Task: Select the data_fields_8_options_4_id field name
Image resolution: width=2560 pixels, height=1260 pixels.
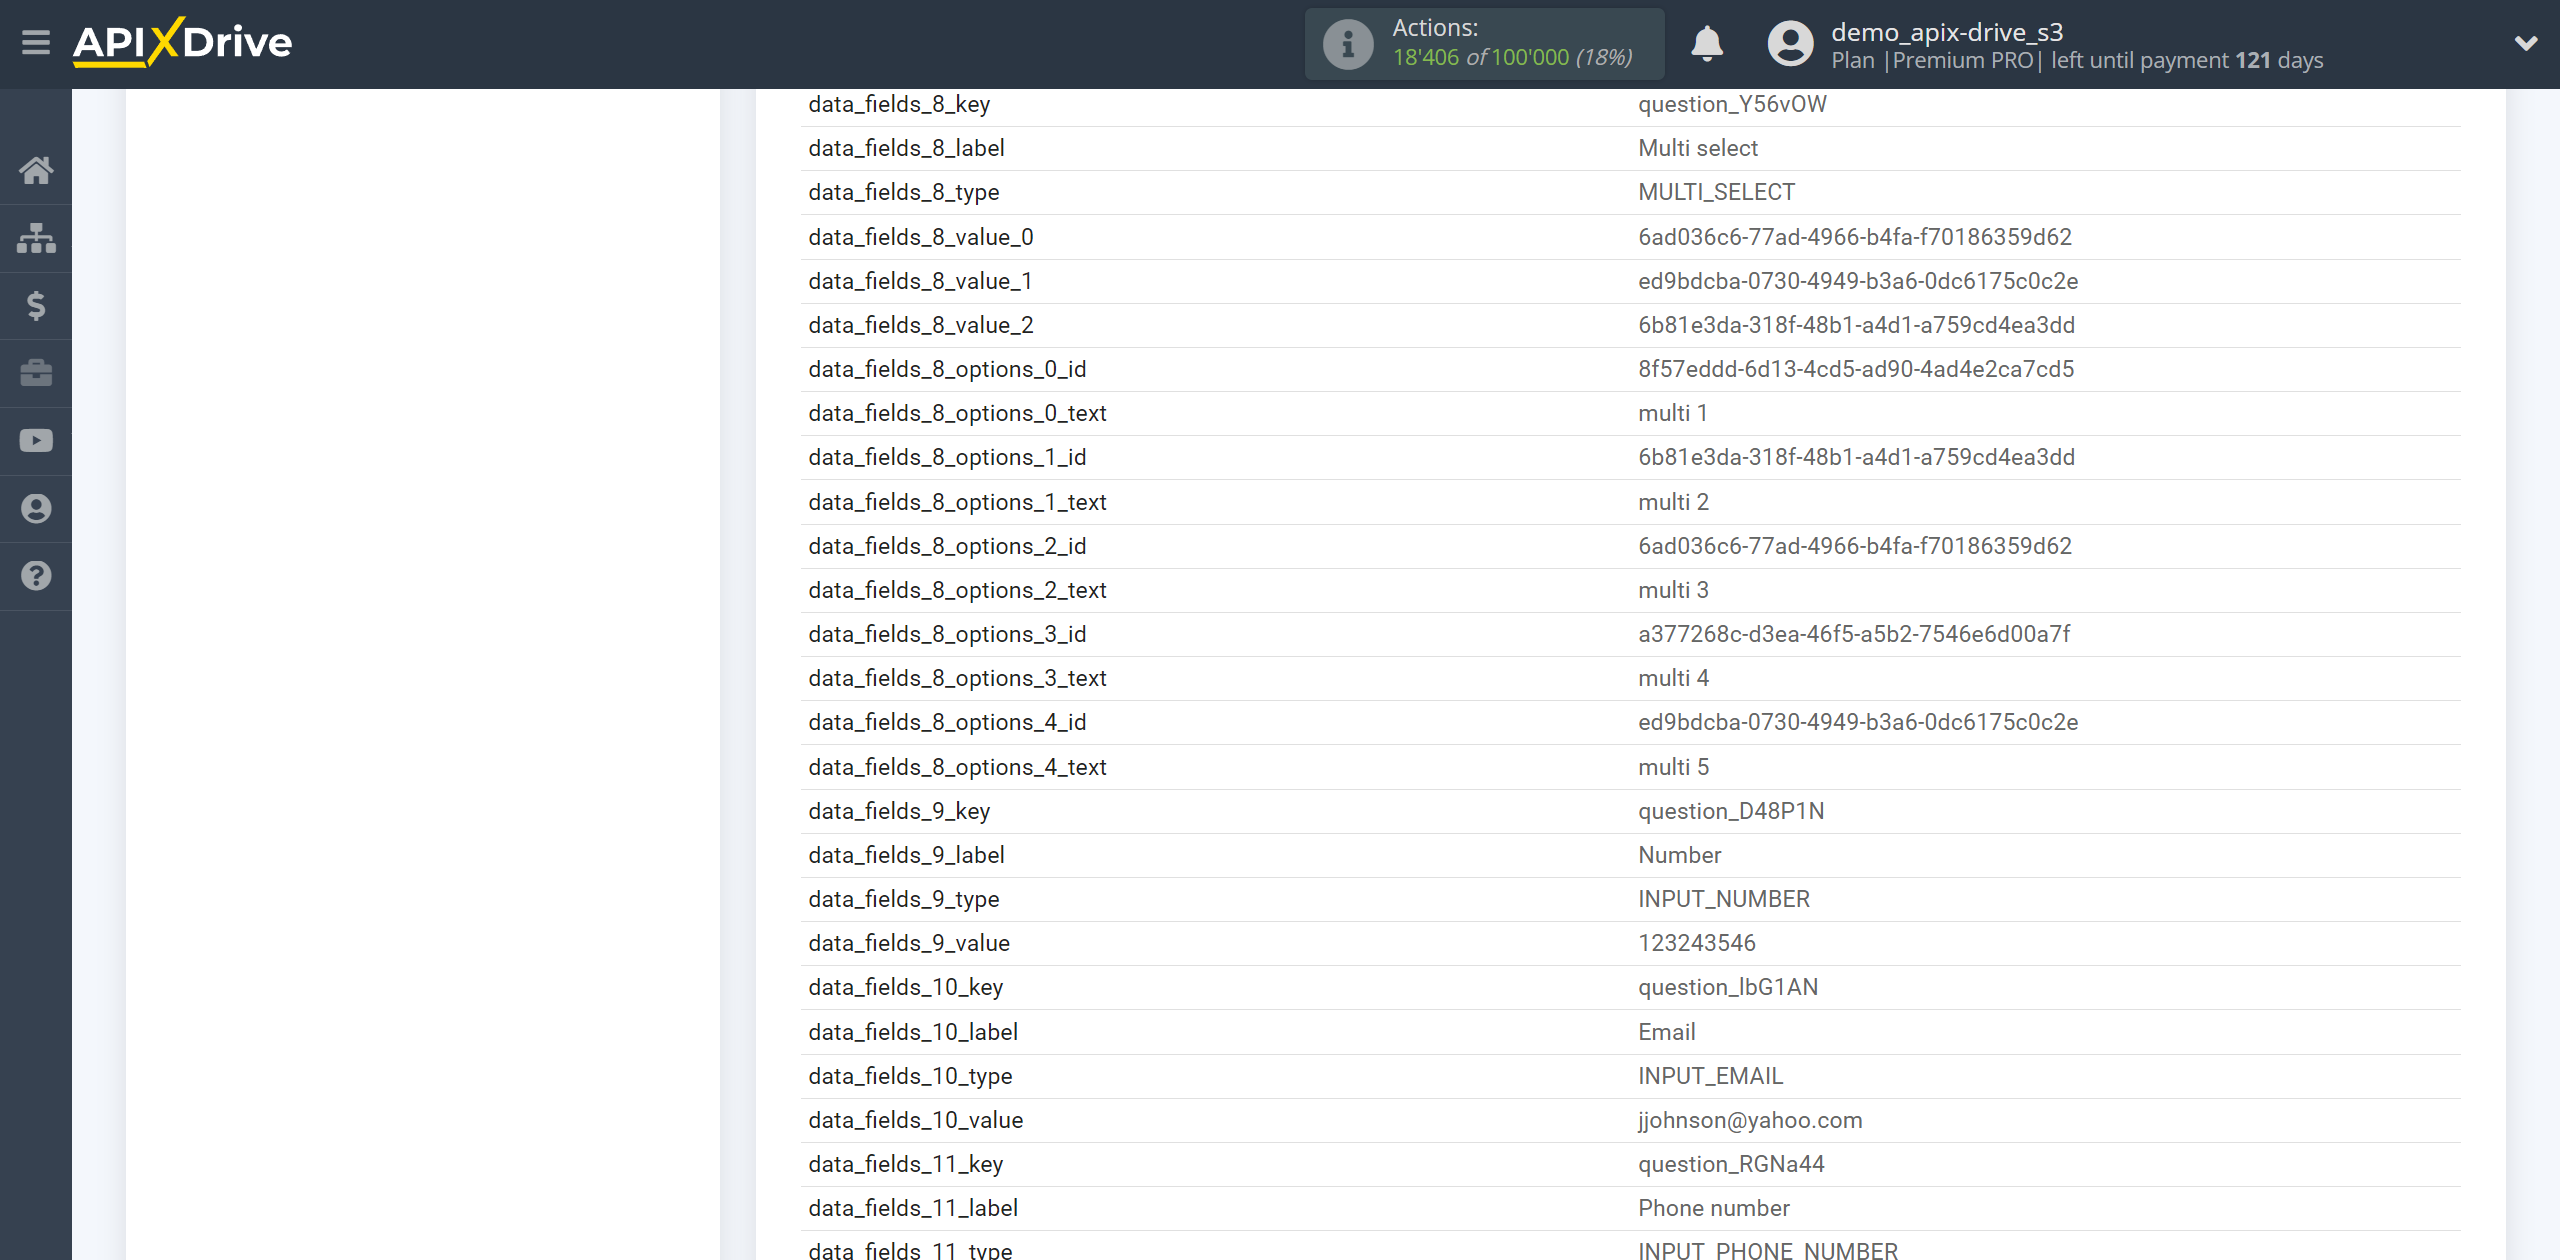Action: click(947, 722)
